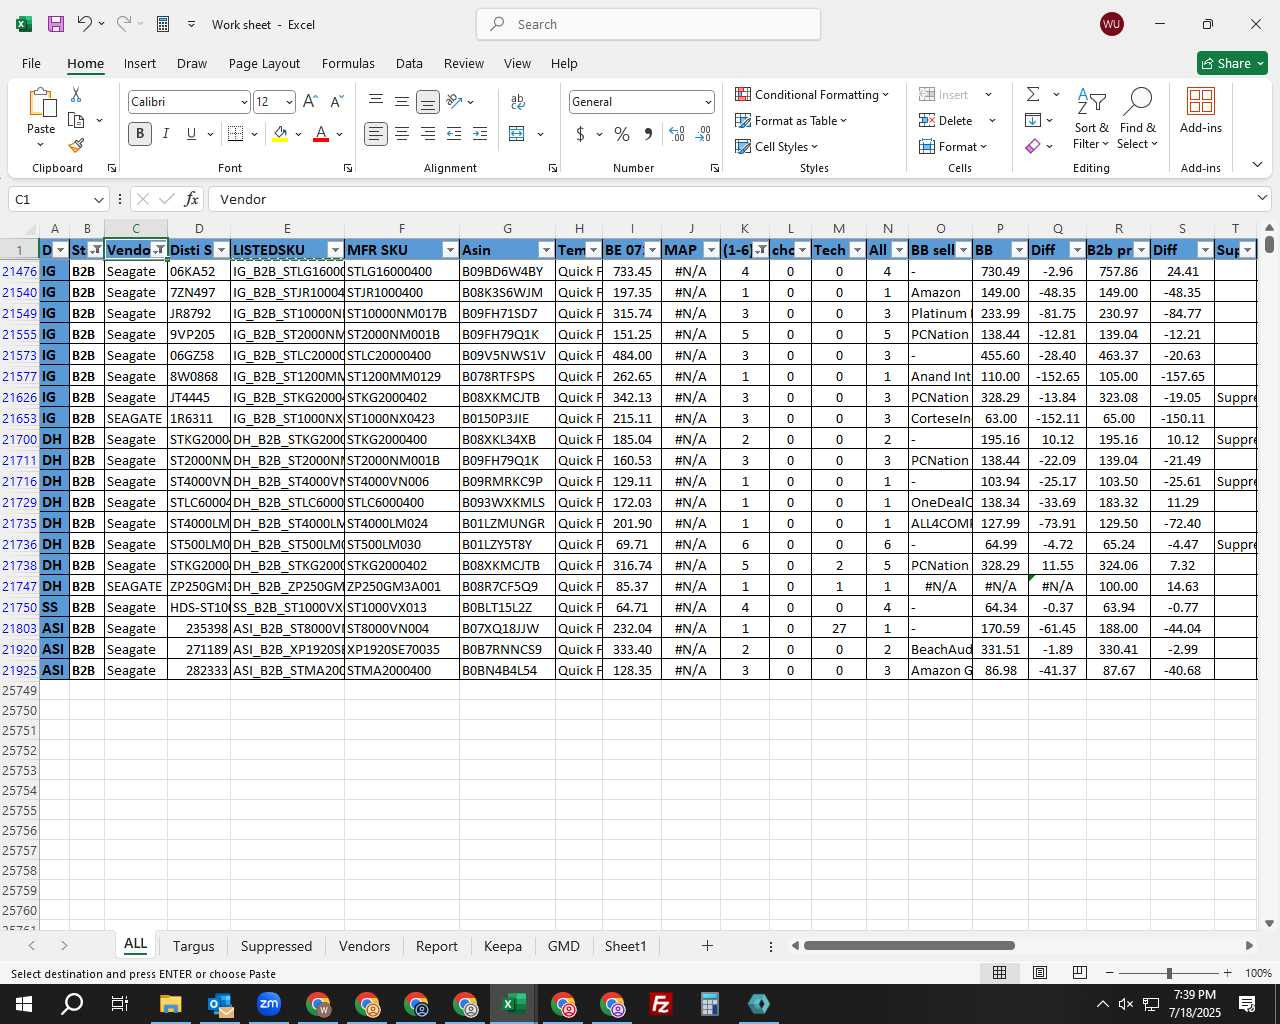
Task: Toggle Bottom Align vertical alignment
Action: click(x=428, y=102)
